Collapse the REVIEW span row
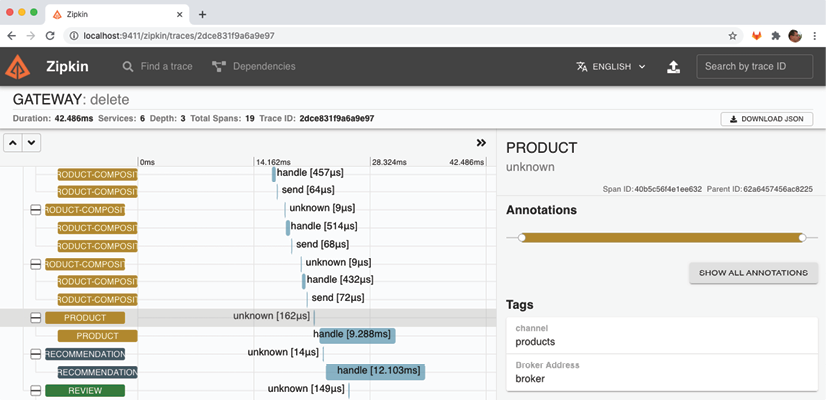Image resolution: width=826 pixels, height=400 pixels. point(35,391)
